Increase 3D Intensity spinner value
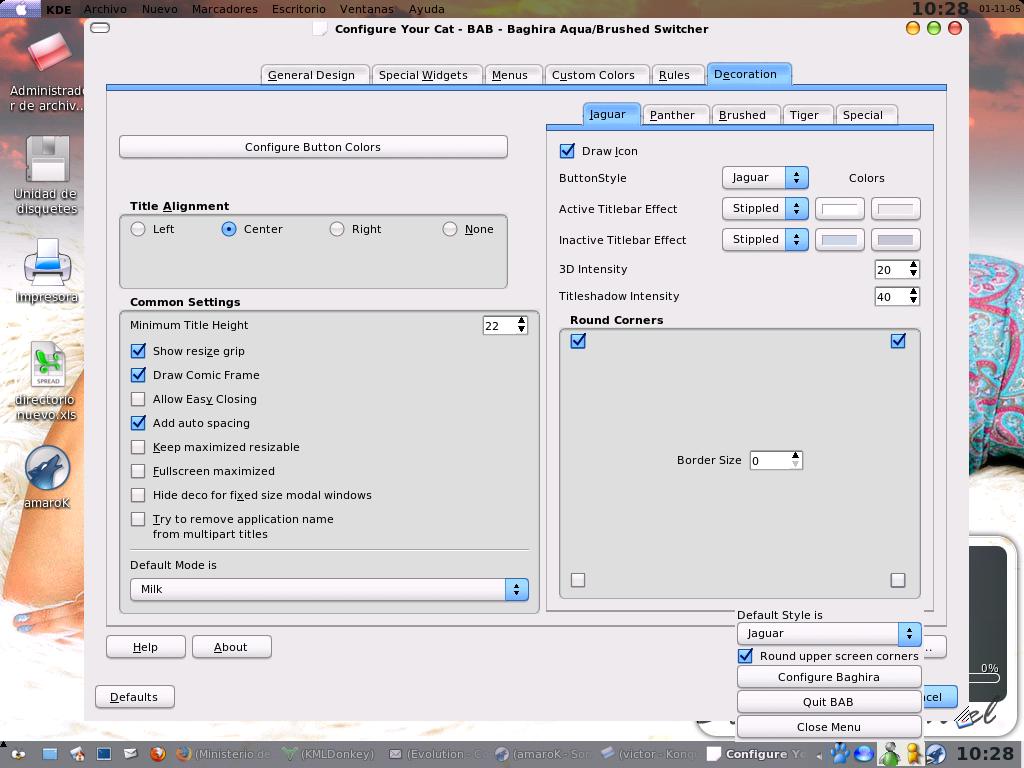 pyautogui.click(x=914, y=264)
